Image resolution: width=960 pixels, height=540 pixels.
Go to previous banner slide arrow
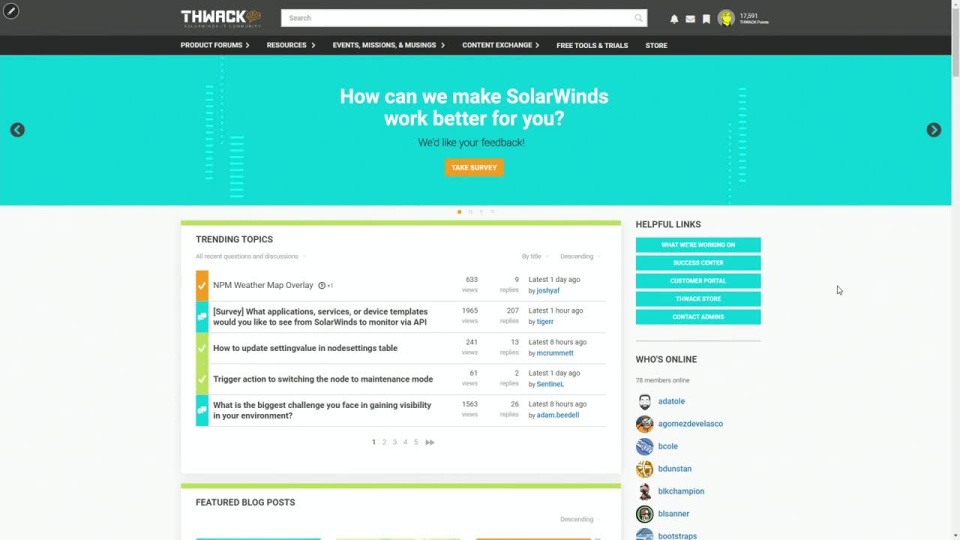(17, 130)
